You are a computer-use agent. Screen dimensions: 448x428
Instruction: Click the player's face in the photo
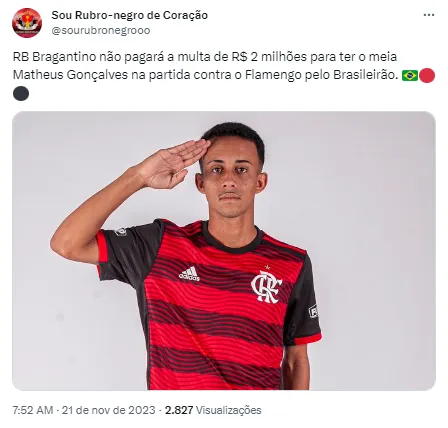click(x=231, y=180)
